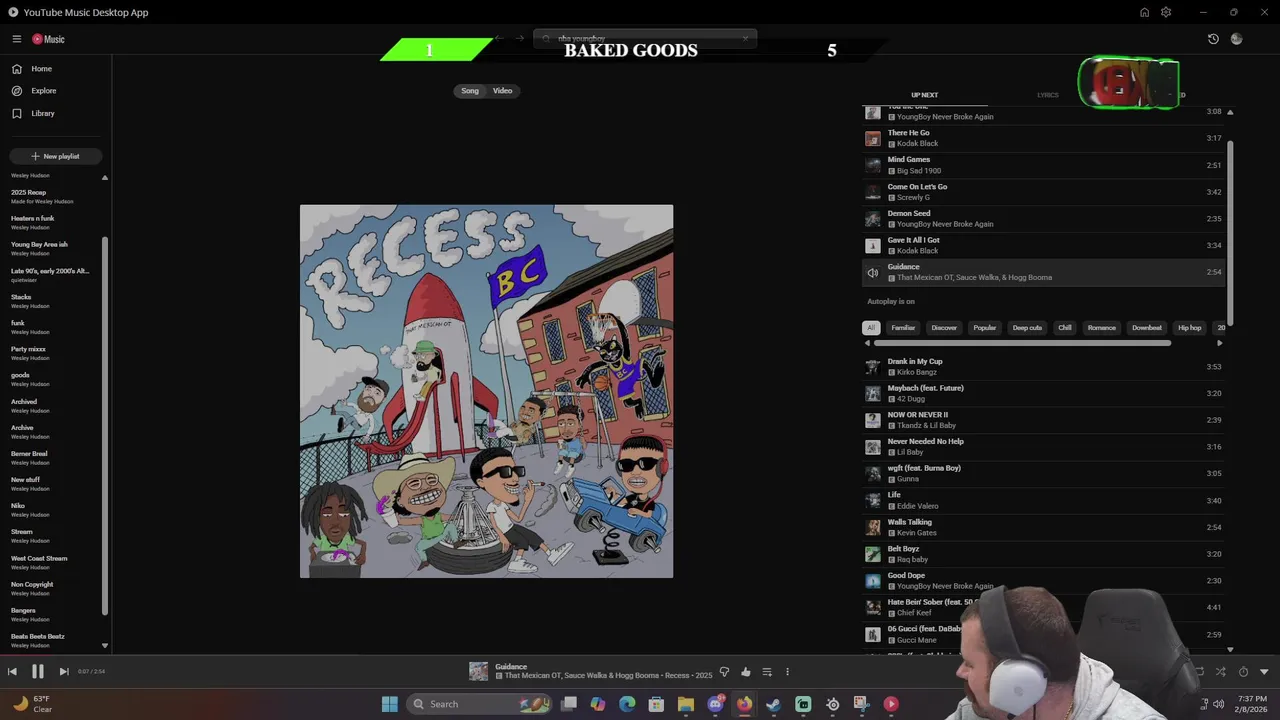This screenshot has width=1280, height=720.
Task: Select the UP NEXT tab
Action: (x=924, y=95)
